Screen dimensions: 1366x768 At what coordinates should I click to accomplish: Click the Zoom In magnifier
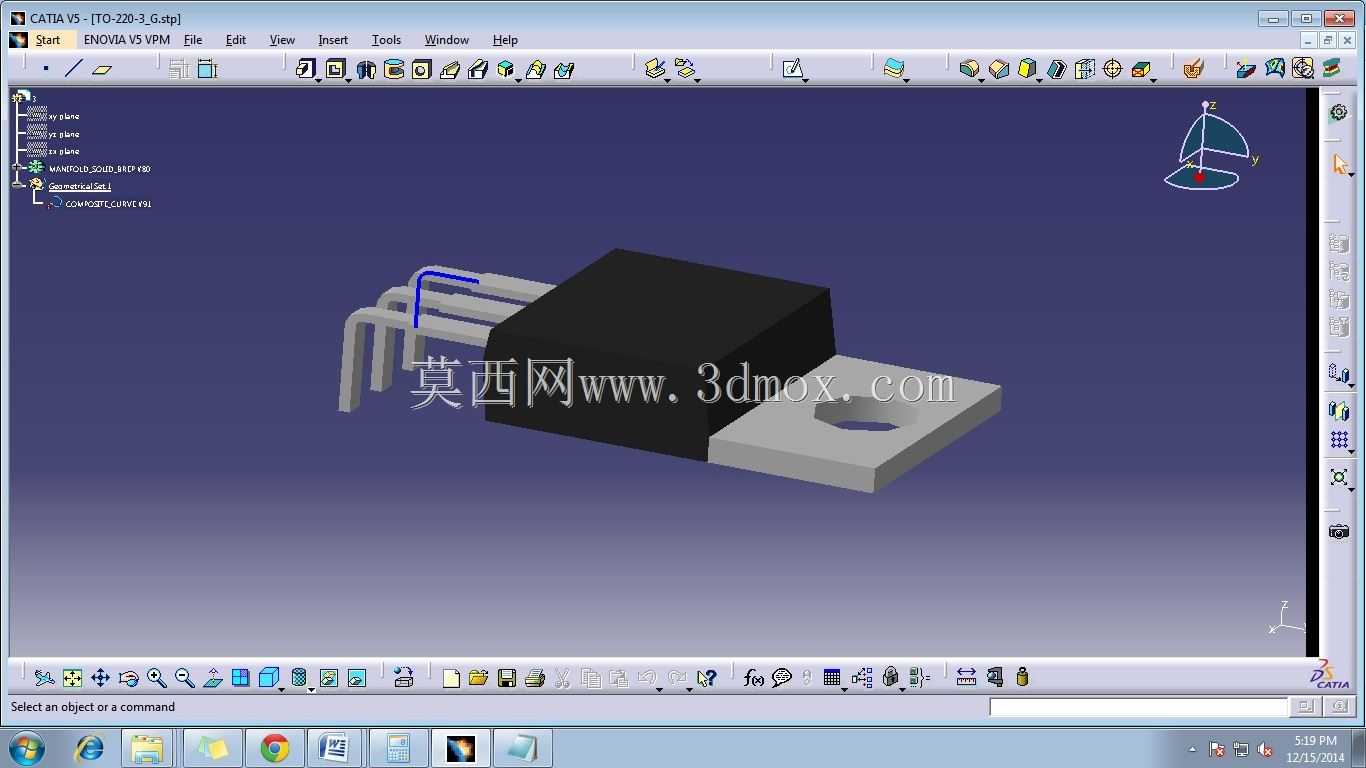click(156, 678)
